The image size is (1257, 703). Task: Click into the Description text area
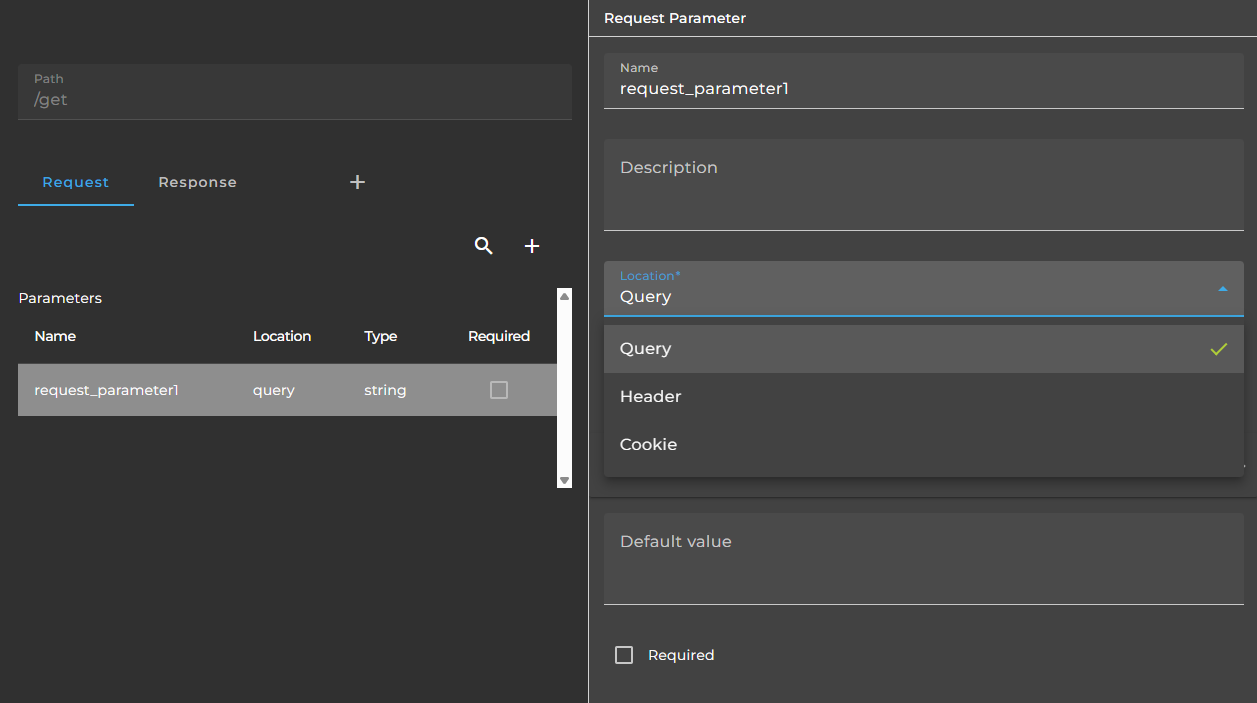point(924,185)
